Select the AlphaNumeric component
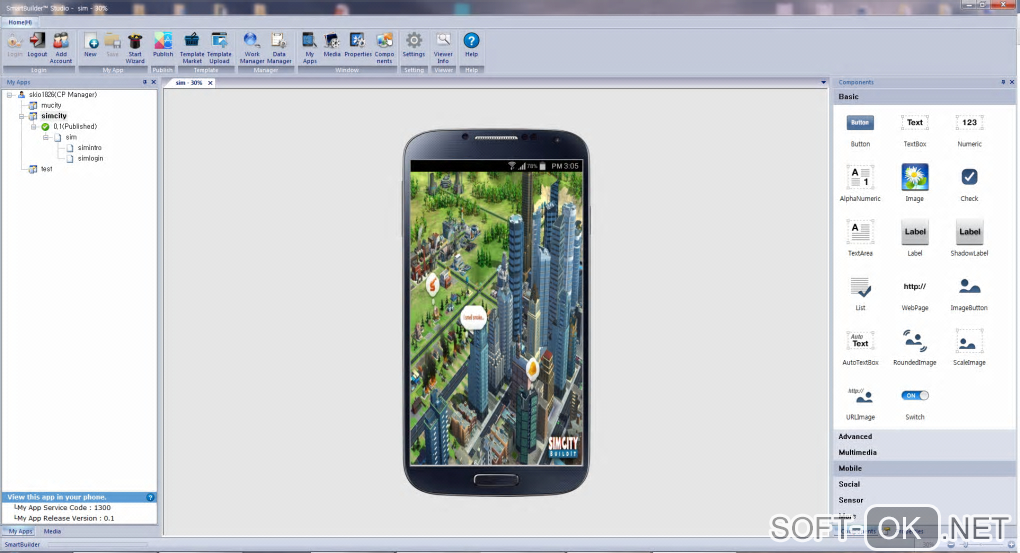 [x=860, y=184]
